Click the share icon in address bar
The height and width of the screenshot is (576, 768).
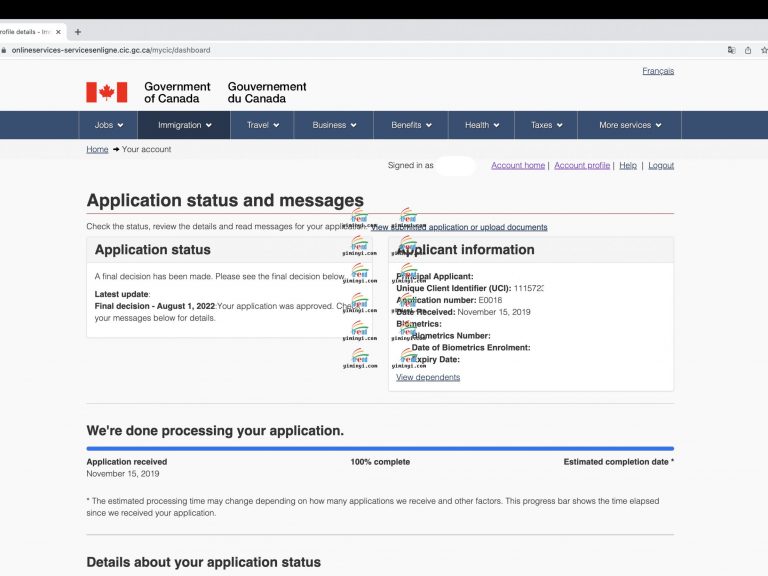point(747,50)
